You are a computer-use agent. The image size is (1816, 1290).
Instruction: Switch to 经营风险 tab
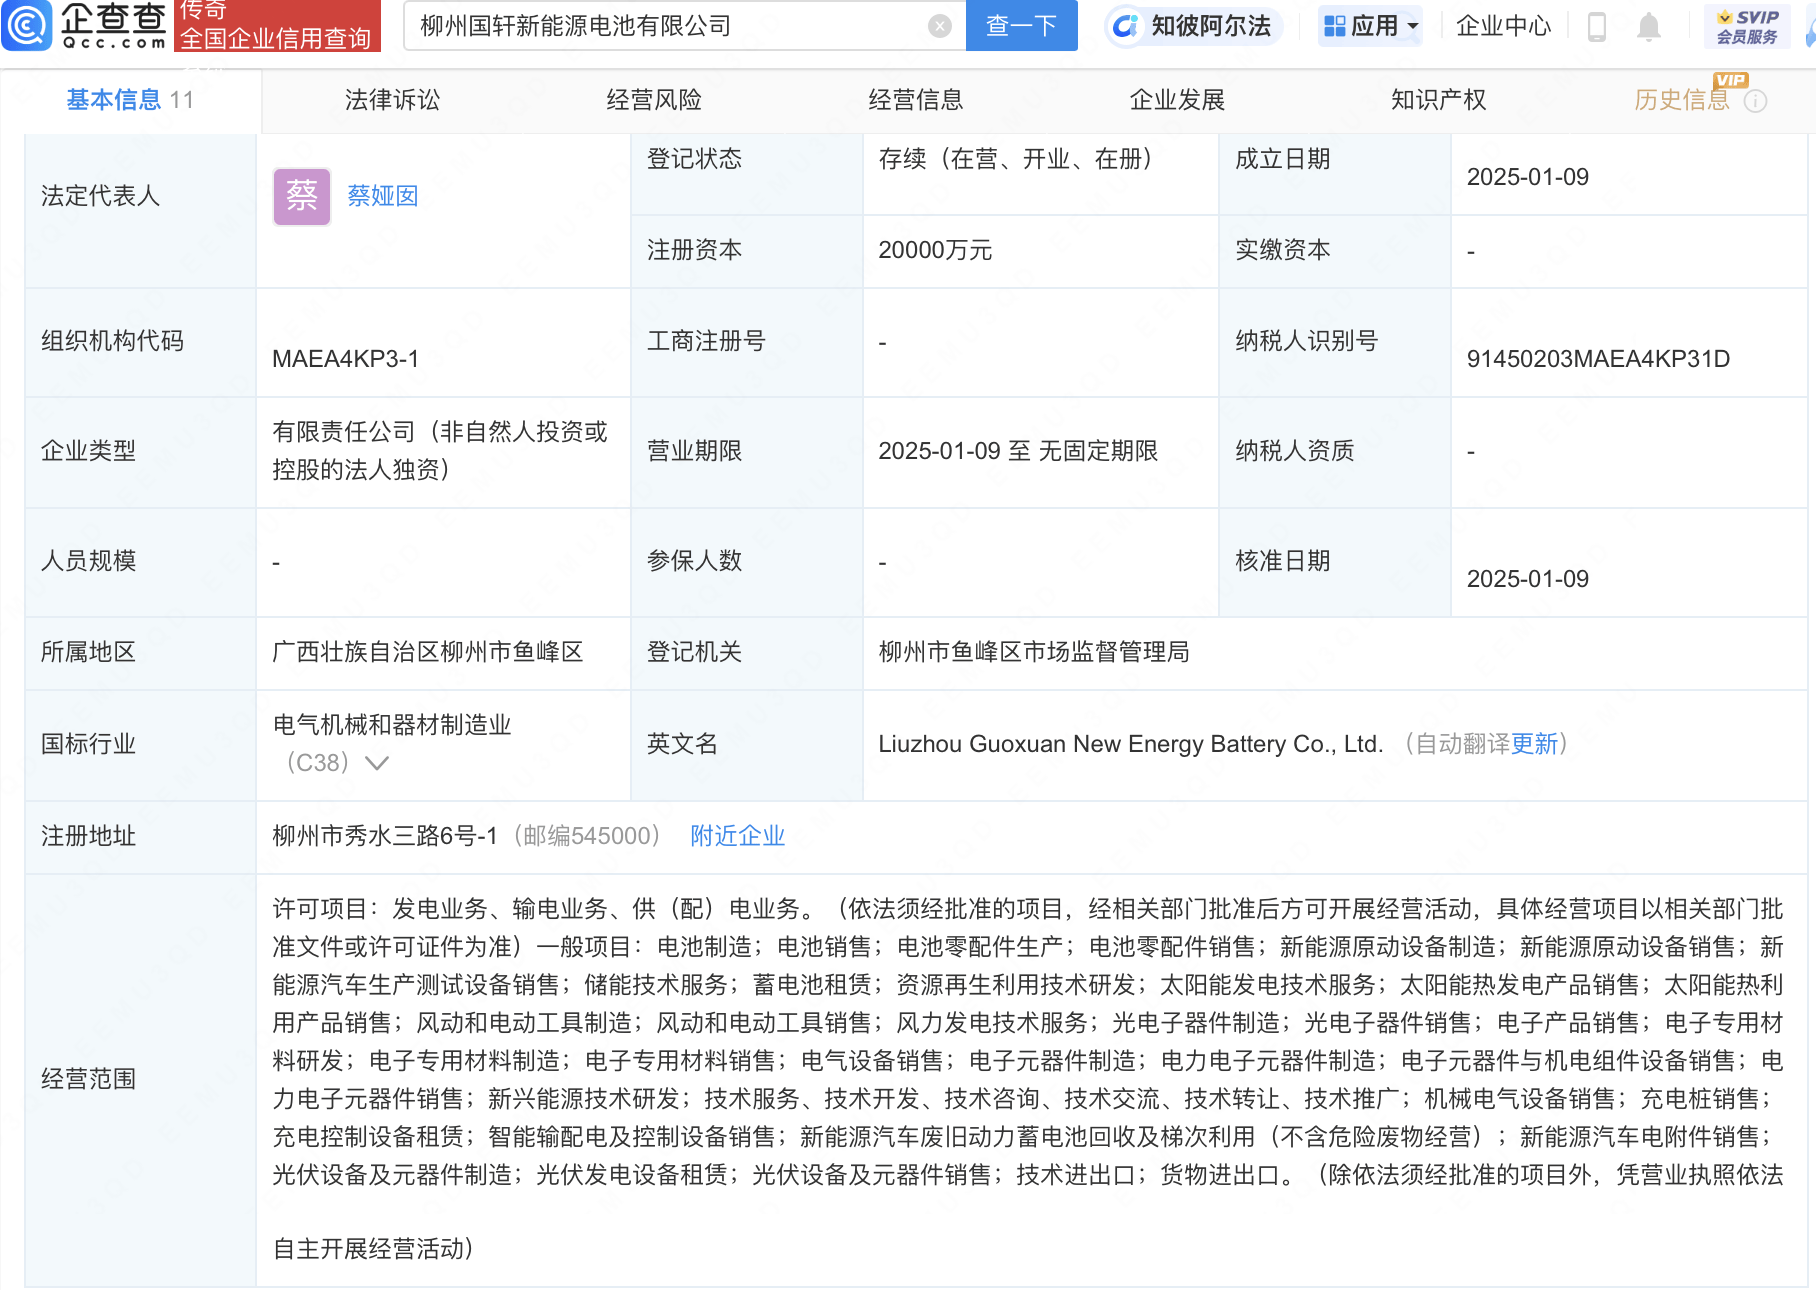pyautogui.click(x=654, y=100)
